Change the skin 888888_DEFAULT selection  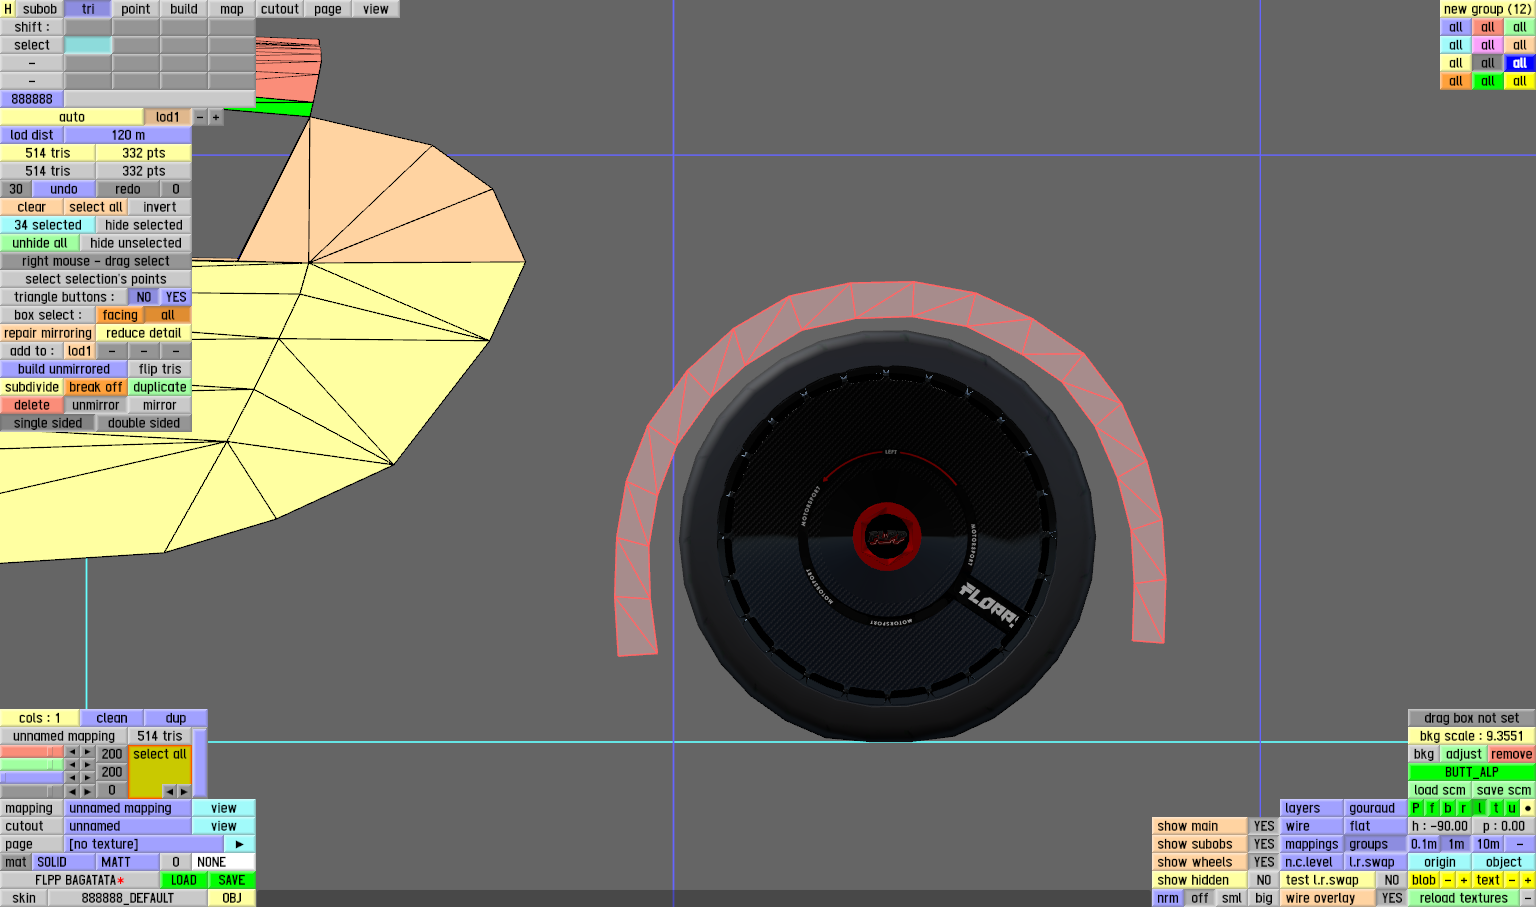(x=128, y=898)
